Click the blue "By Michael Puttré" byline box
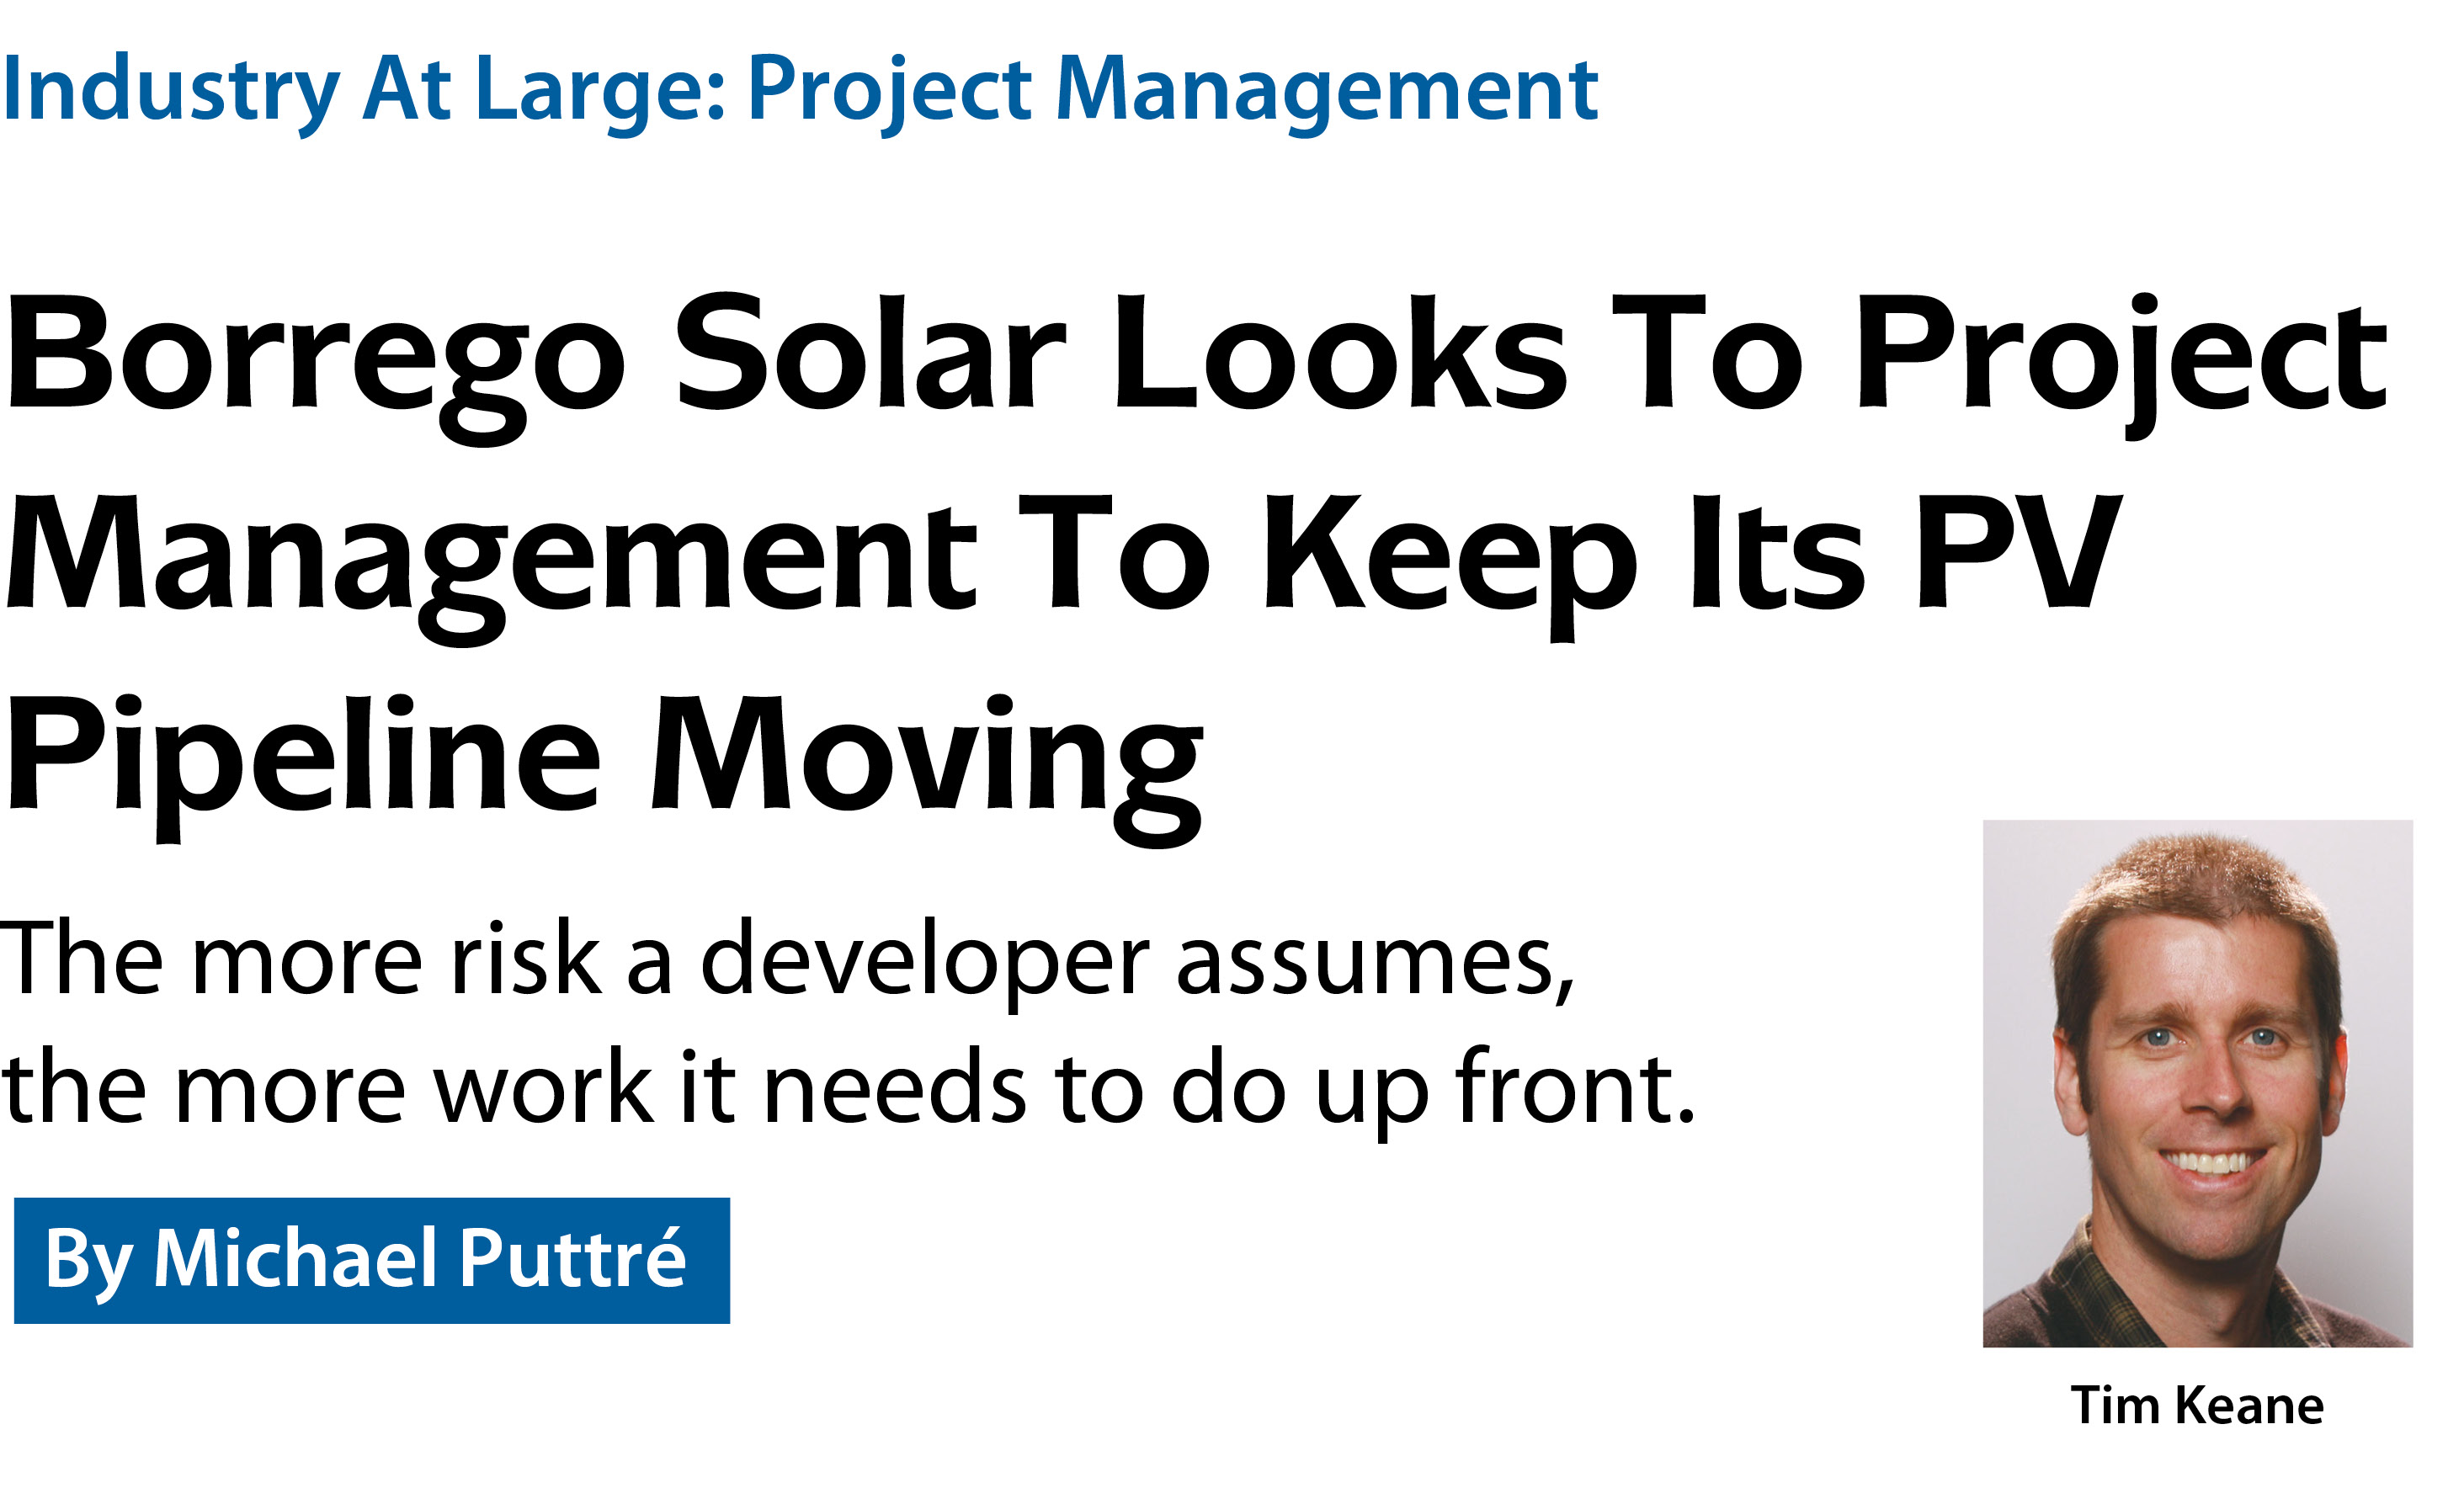Screen dimensions: 2464x1504 coord(371,1260)
